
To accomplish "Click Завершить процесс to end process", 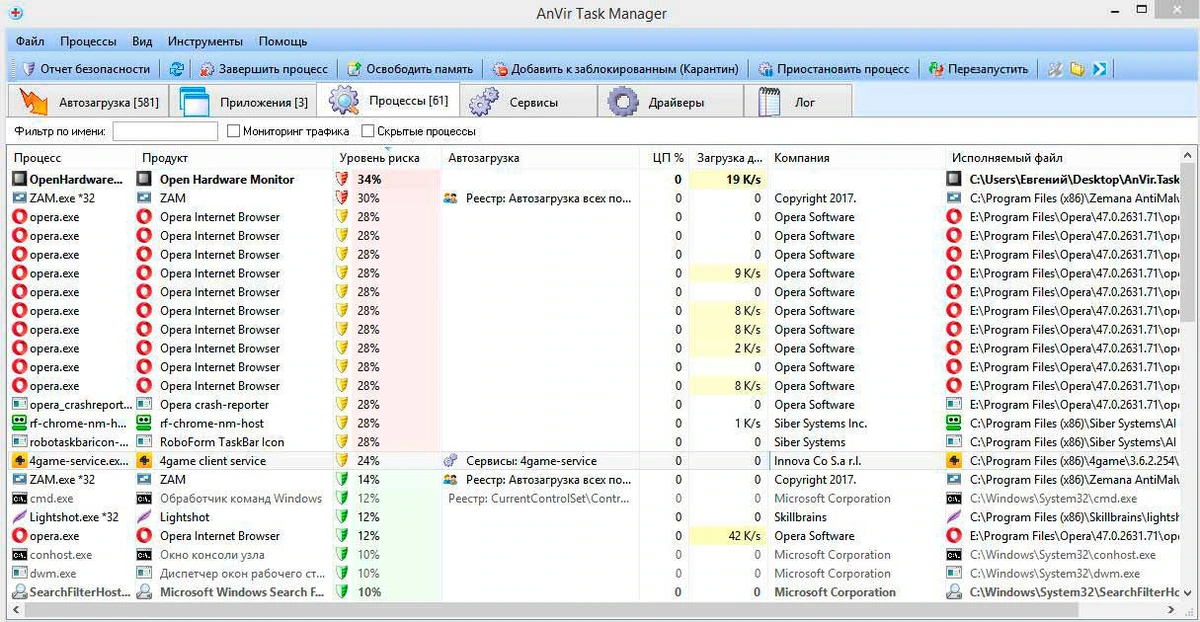I will click(x=264, y=69).
